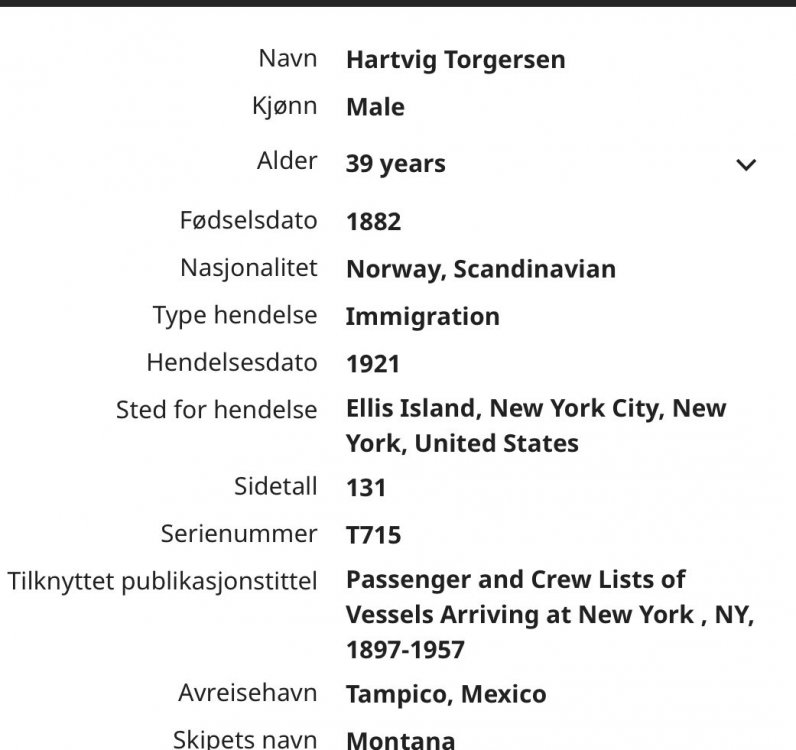Click the Fødselsdato value 1882
This screenshot has height=750, width=796.
click(373, 222)
